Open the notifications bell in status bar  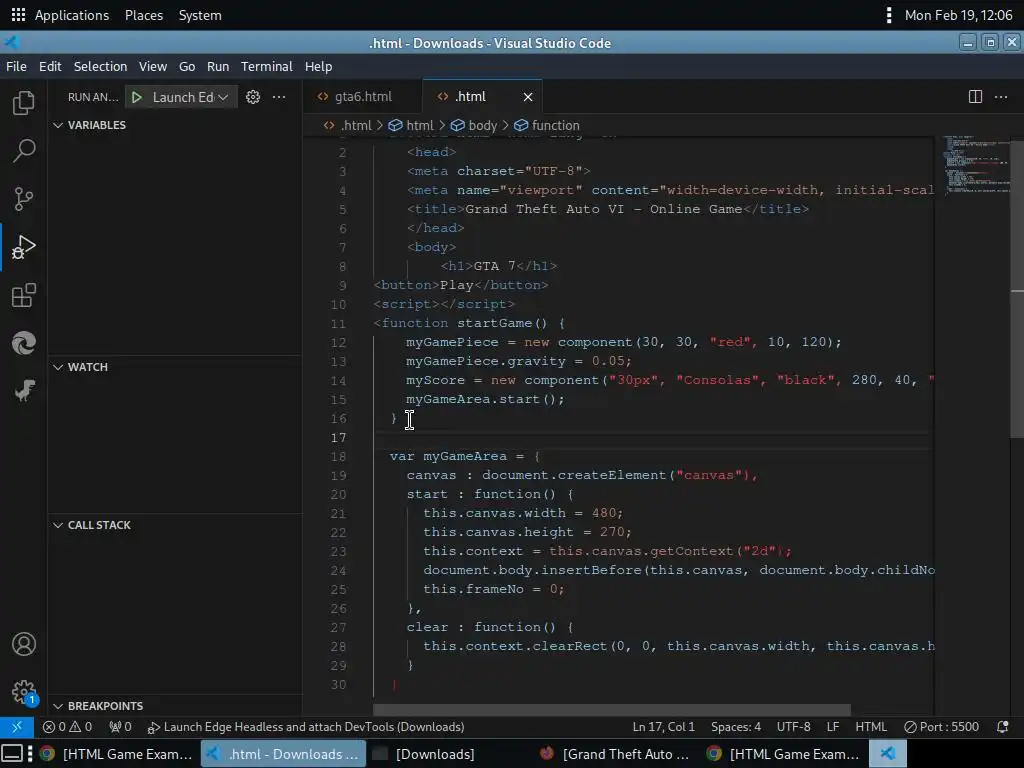click(x=1002, y=727)
